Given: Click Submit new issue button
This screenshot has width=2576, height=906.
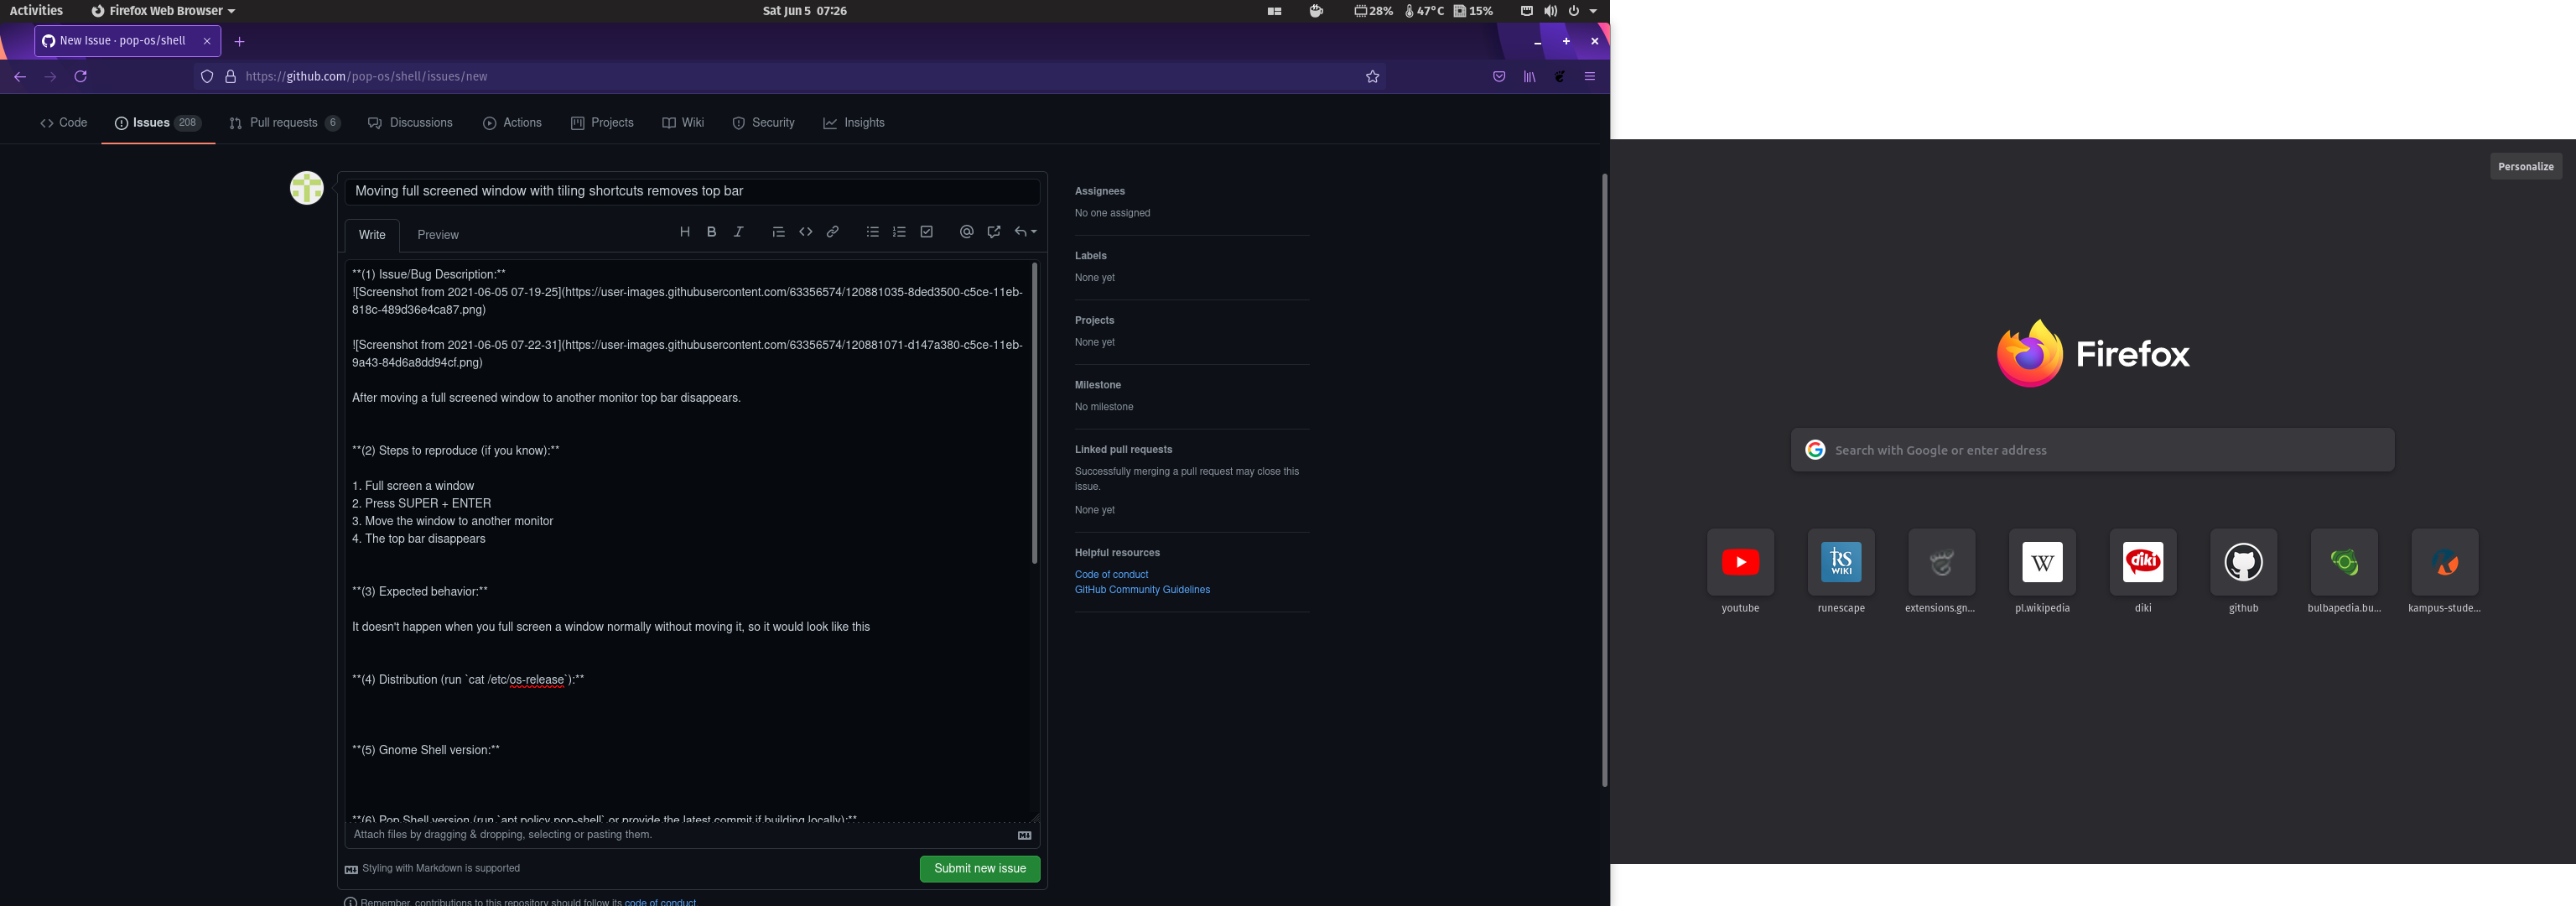Looking at the screenshot, I should (x=979, y=869).
